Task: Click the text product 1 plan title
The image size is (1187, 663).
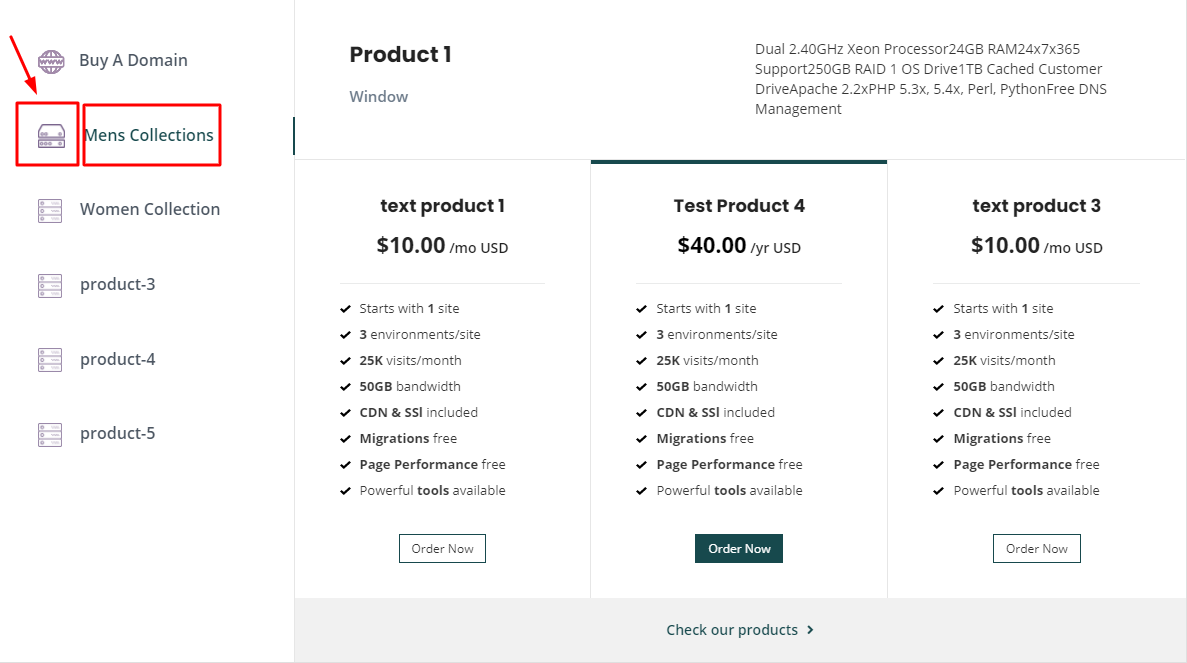Action: 442,206
